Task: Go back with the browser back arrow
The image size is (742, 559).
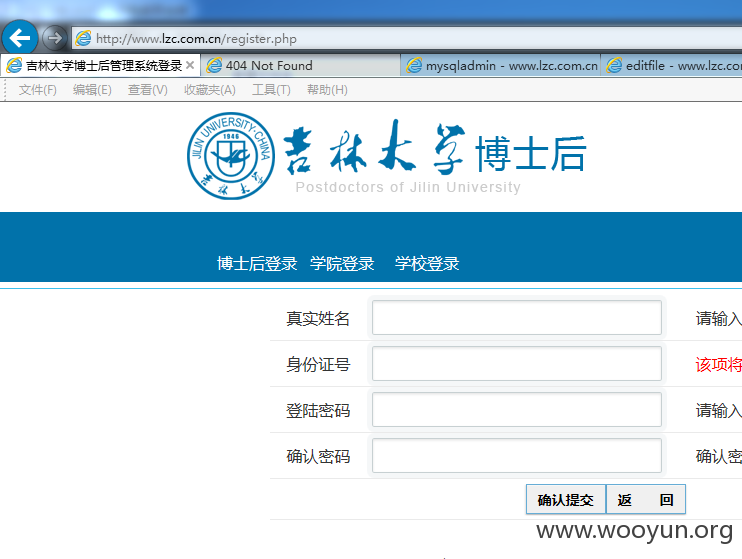Action: pyautogui.click(x=19, y=38)
